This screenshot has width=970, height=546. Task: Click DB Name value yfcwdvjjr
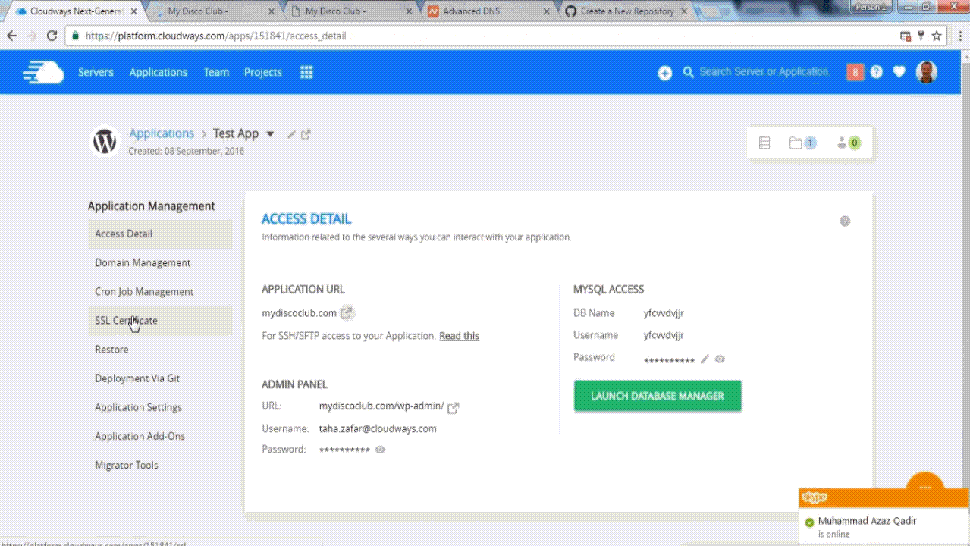(x=663, y=313)
